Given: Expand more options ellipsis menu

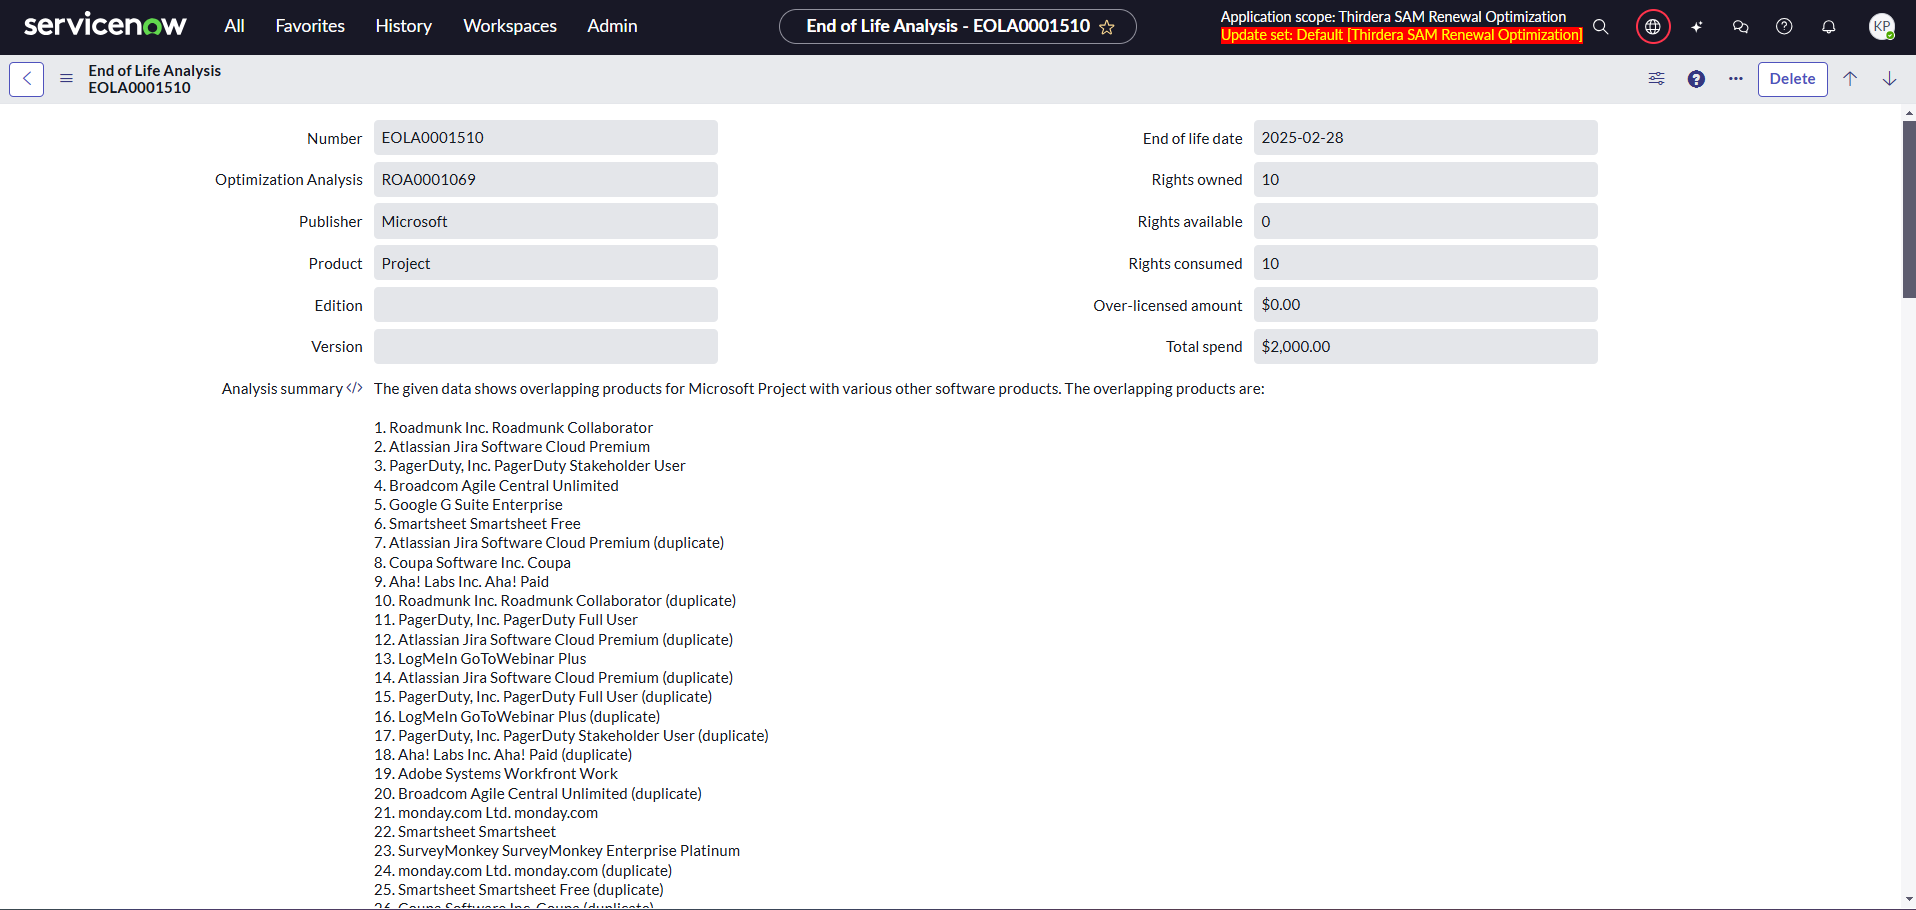Looking at the screenshot, I should pos(1735,79).
